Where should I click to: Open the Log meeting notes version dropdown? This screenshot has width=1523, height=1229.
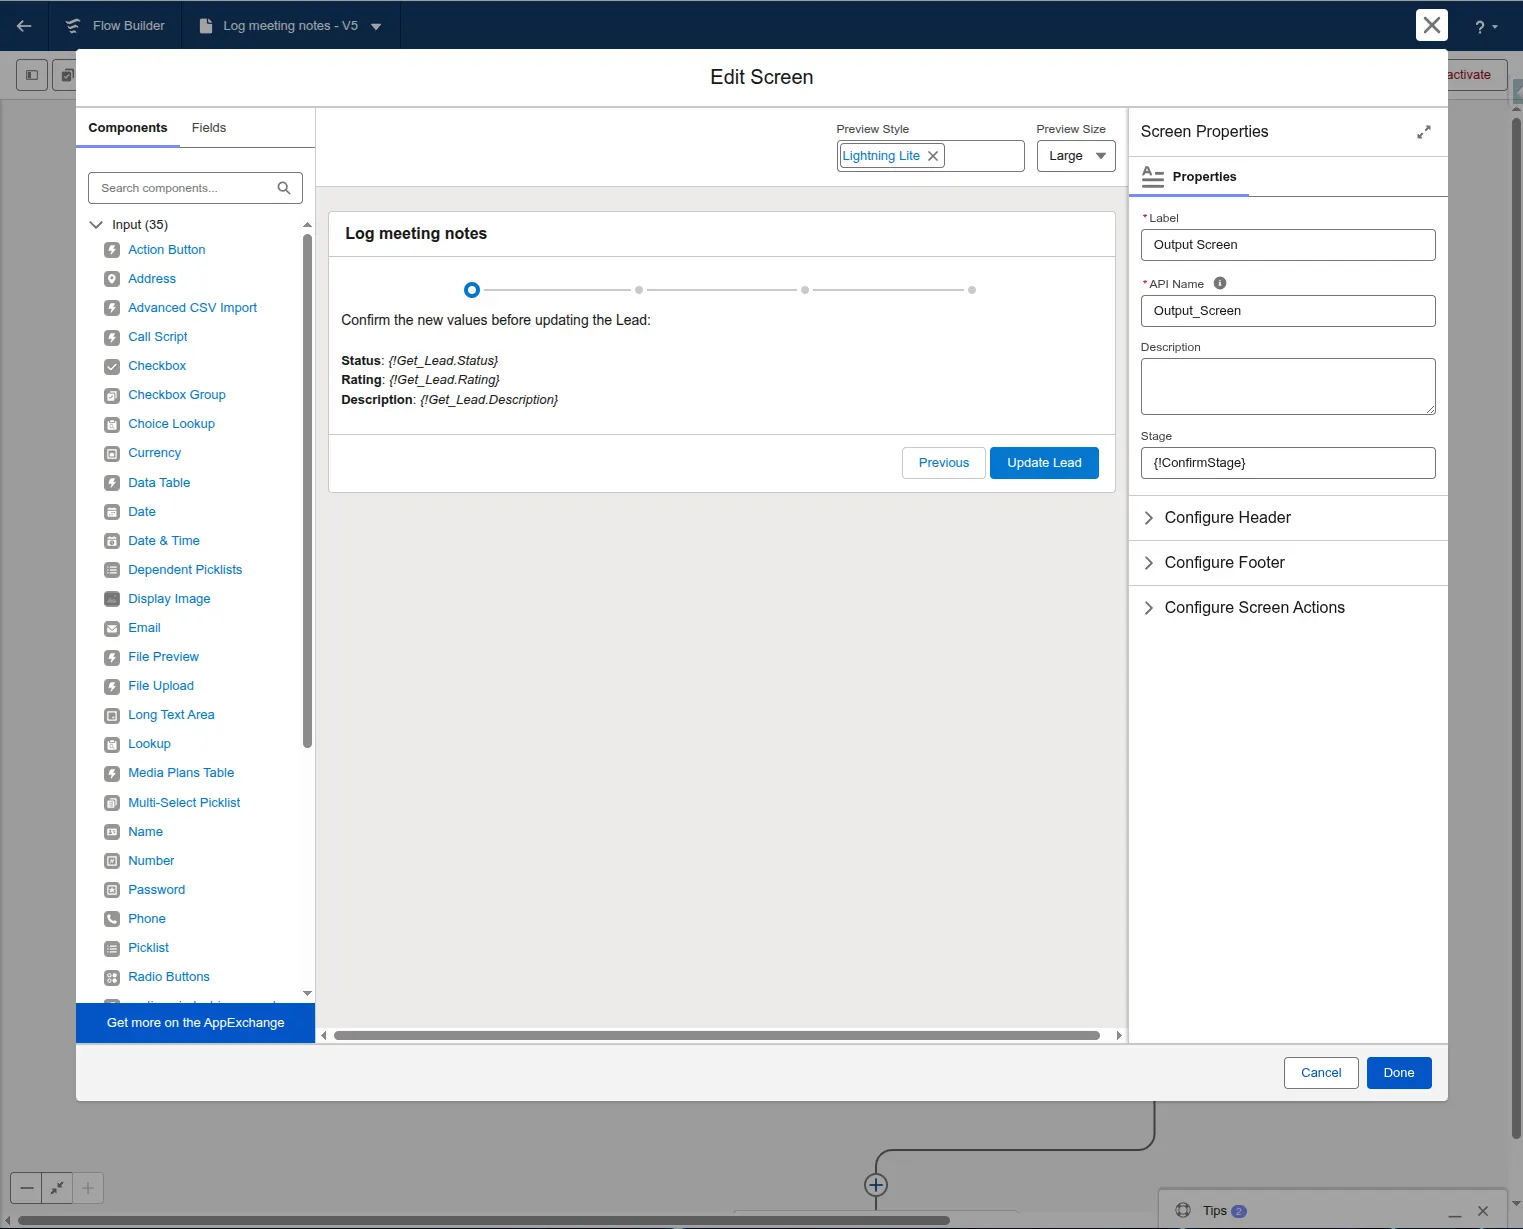point(375,26)
